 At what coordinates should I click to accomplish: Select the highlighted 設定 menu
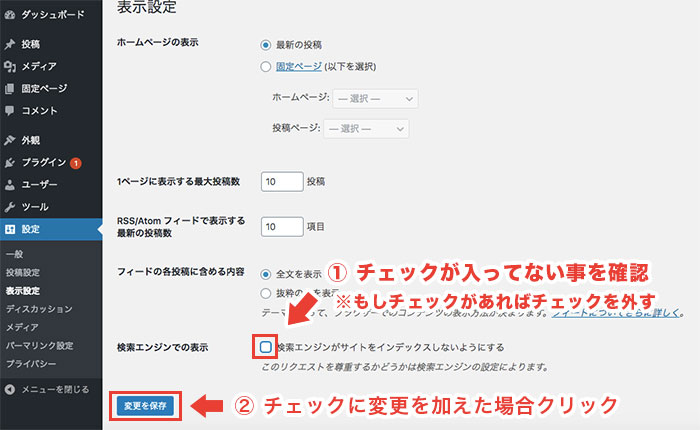51,230
